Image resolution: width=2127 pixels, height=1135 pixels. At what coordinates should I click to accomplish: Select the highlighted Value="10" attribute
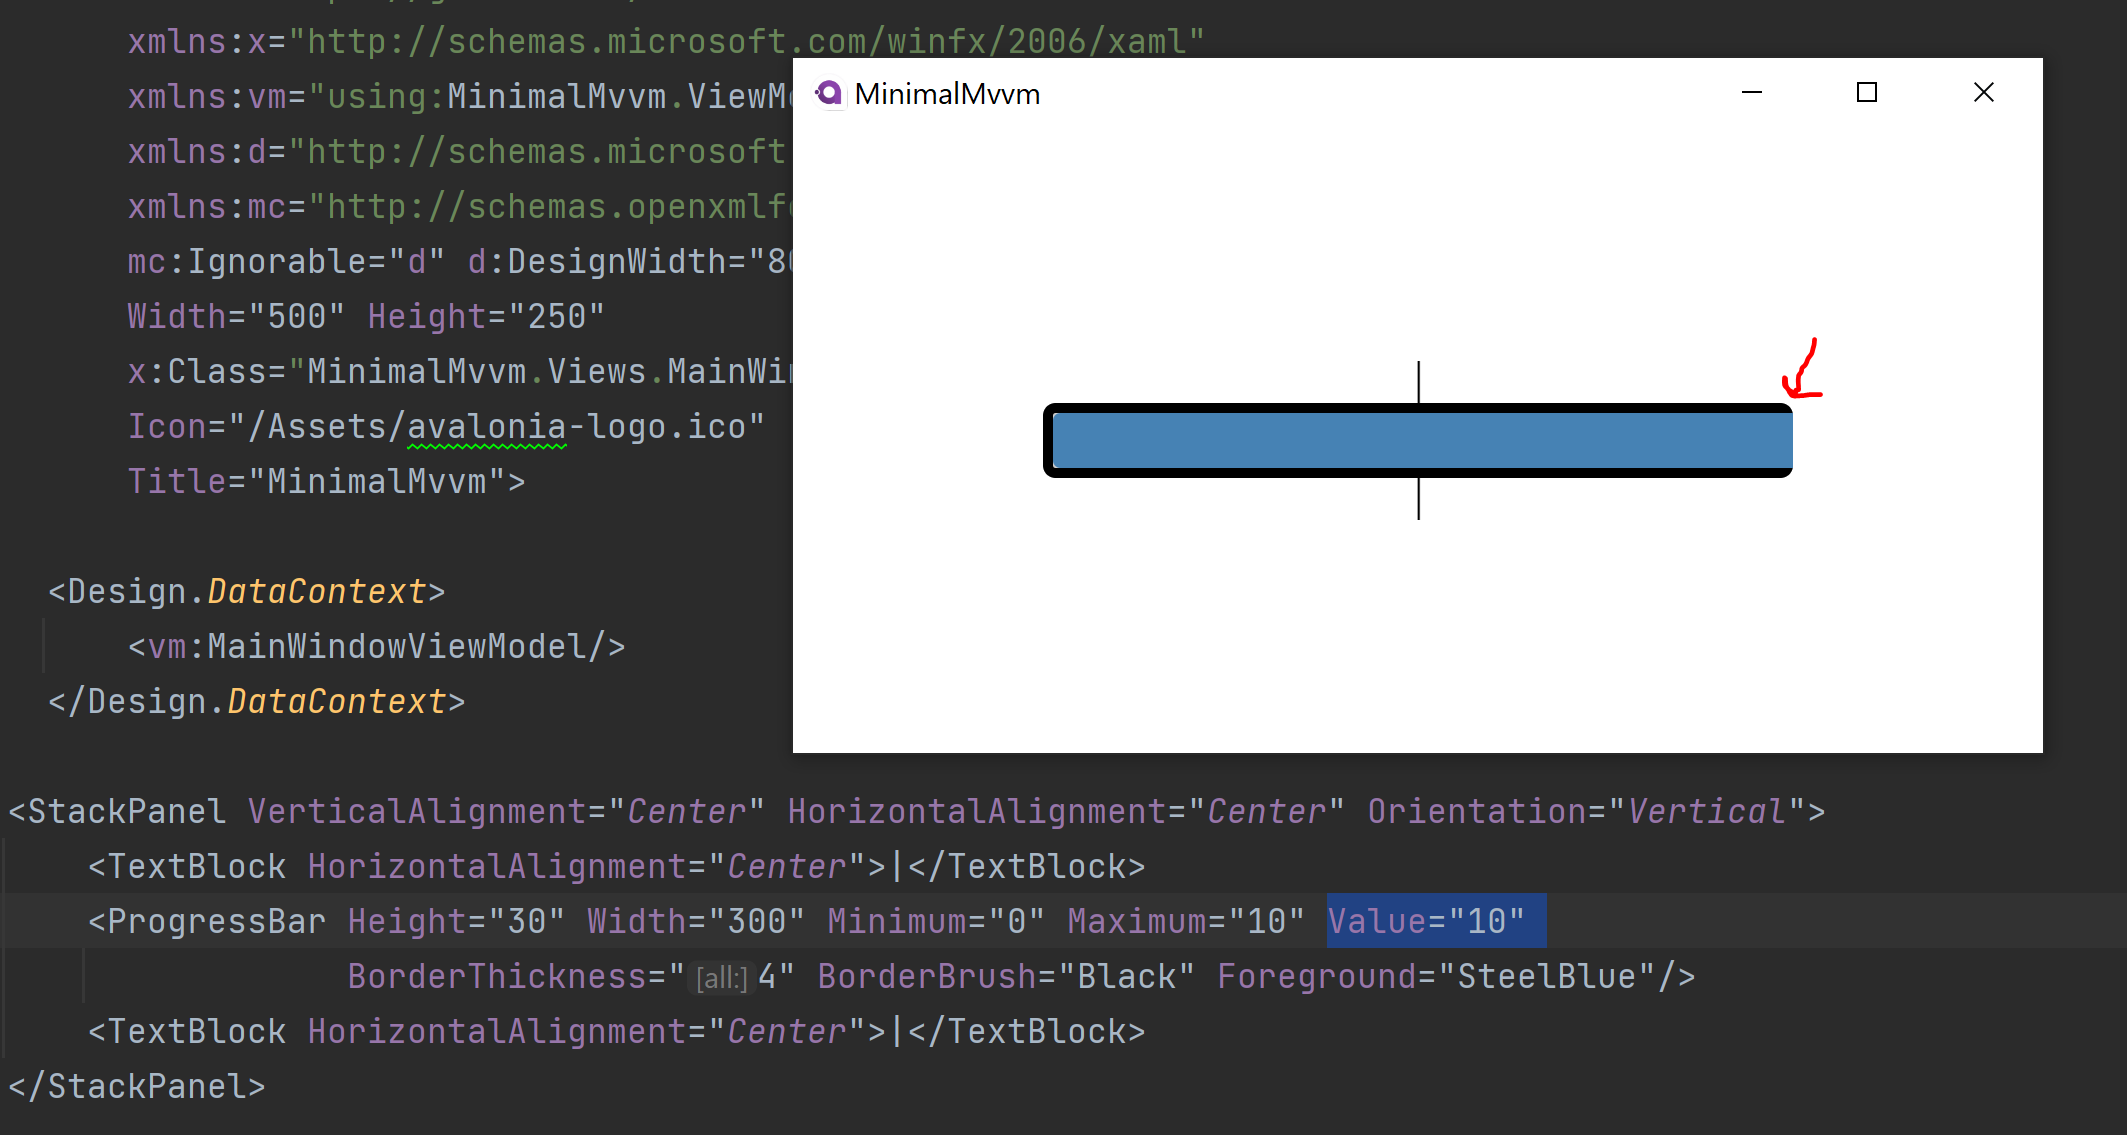point(1435,921)
